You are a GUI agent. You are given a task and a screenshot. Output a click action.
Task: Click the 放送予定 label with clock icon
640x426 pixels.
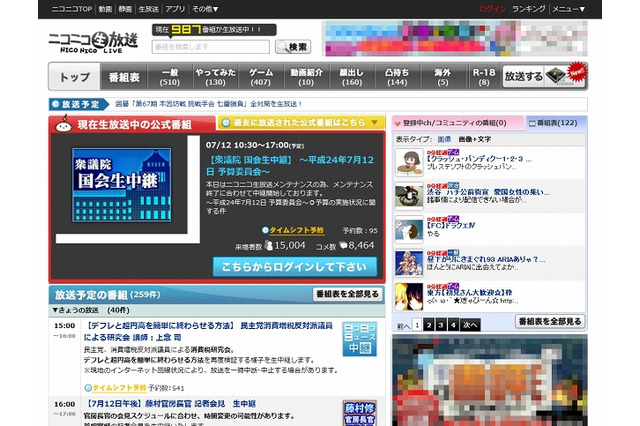click(79, 104)
